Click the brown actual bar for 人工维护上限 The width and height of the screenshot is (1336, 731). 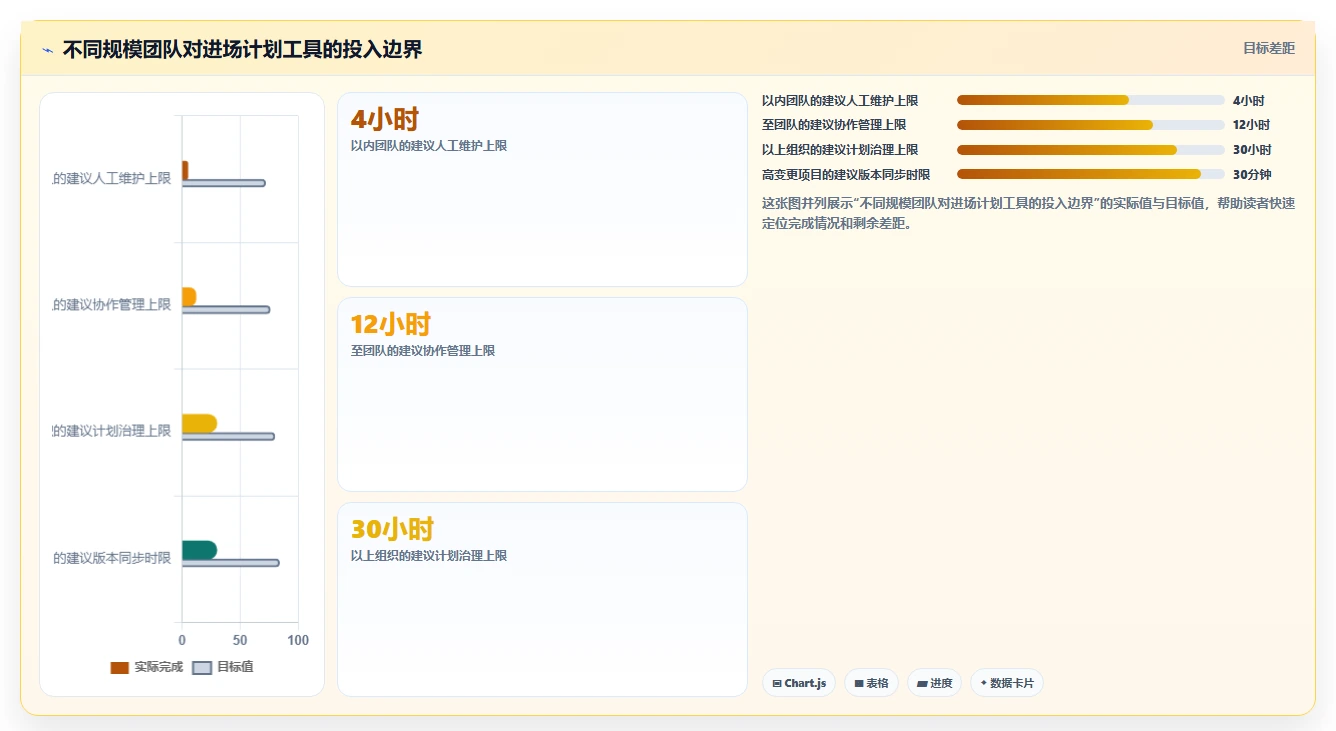tap(185, 170)
